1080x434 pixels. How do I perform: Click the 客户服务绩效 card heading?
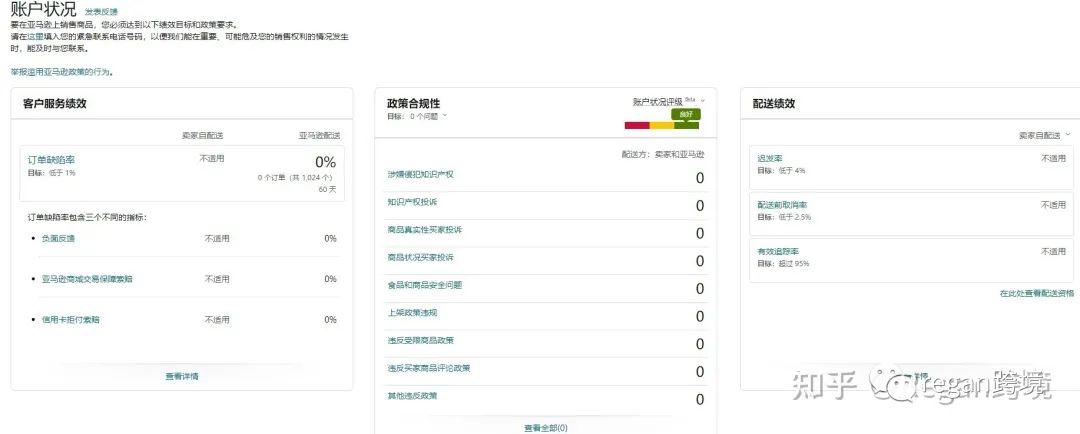[x=54, y=103]
